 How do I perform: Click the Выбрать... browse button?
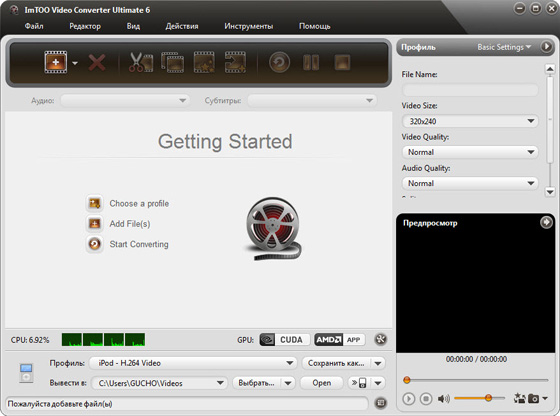click(256, 383)
